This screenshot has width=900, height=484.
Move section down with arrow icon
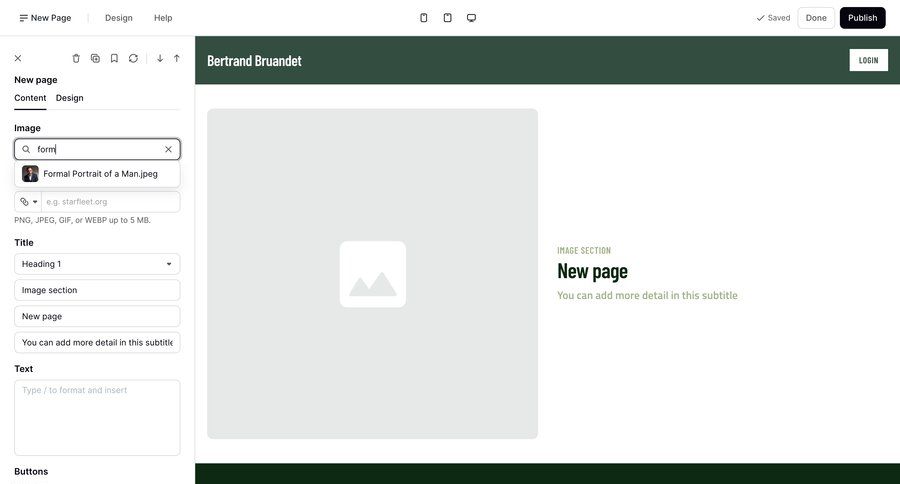[160, 58]
